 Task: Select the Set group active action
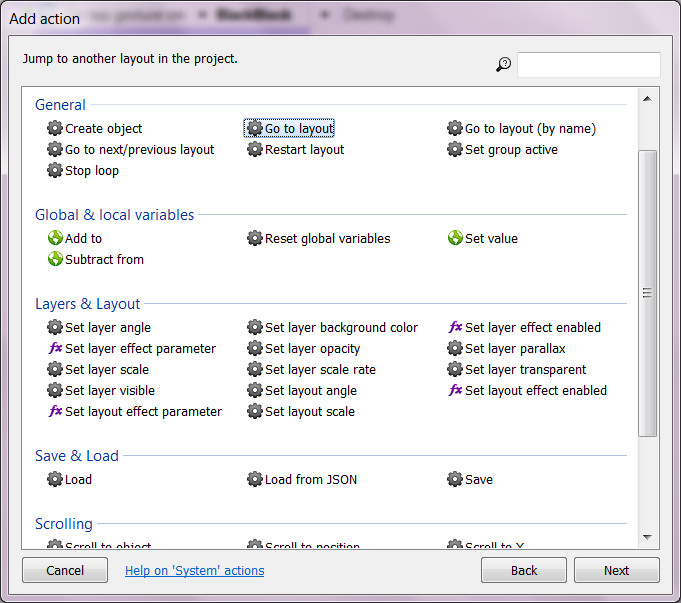[x=511, y=149]
